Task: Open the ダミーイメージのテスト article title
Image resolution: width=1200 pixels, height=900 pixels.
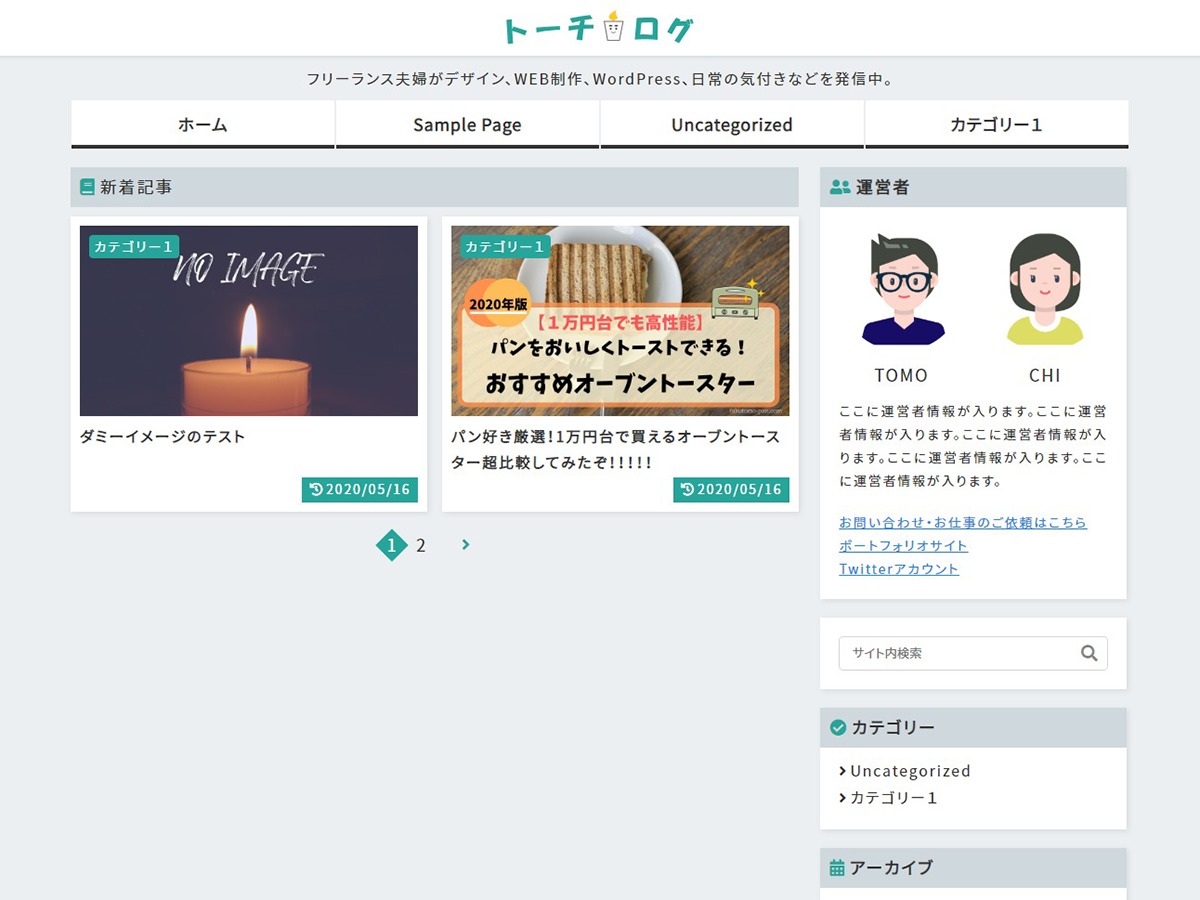Action: (162, 437)
